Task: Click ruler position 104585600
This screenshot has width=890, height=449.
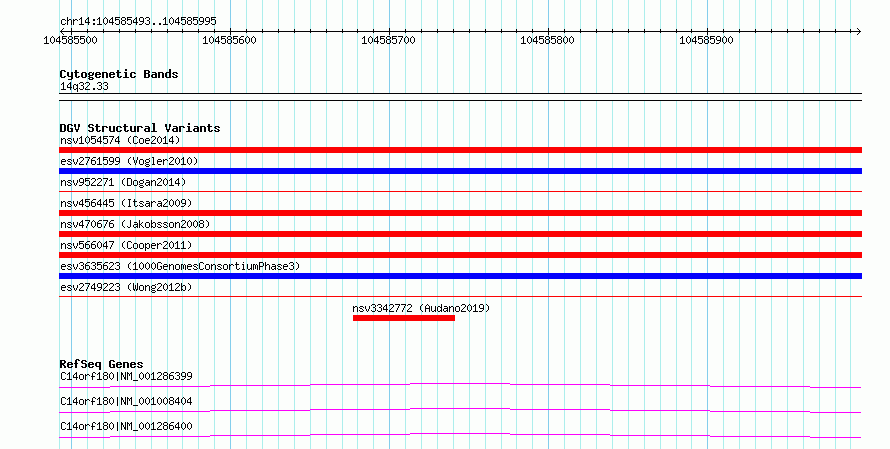Action: click(x=229, y=40)
